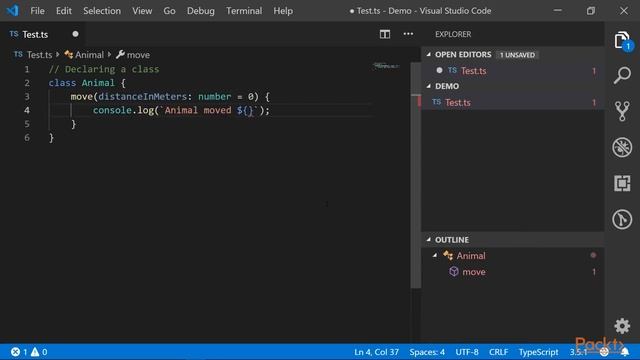The image size is (640, 360).
Task: Click Test.ts in the breadcrumb
Action: tap(39, 55)
